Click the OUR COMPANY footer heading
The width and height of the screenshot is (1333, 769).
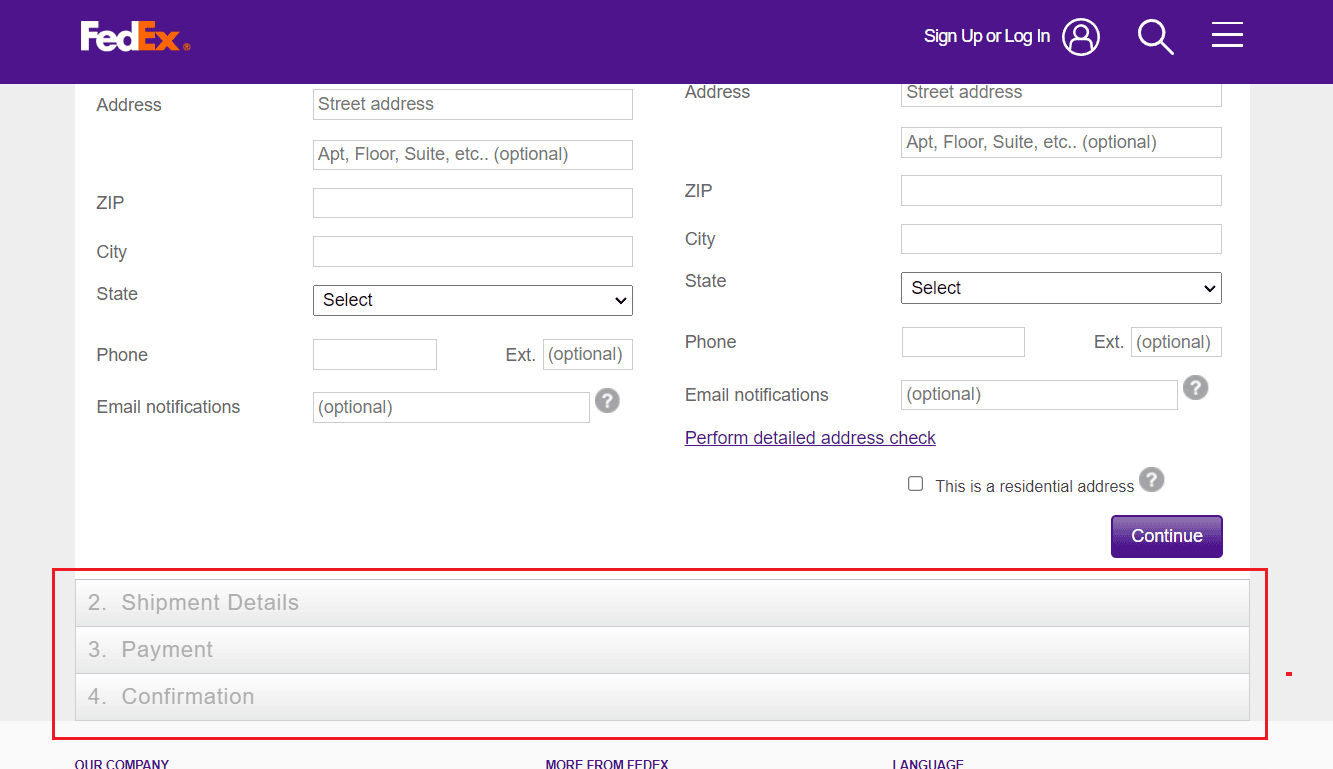[x=122, y=763]
